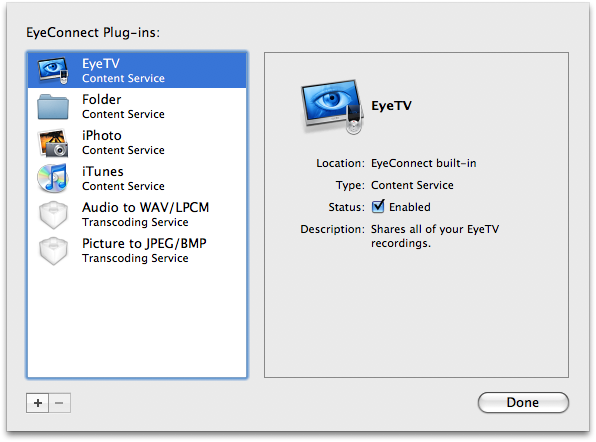Image resolution: width=596 pixels, height=442 pixels.
Task: Select the iPhoto Content Service entry
Action: pos(137,143)
